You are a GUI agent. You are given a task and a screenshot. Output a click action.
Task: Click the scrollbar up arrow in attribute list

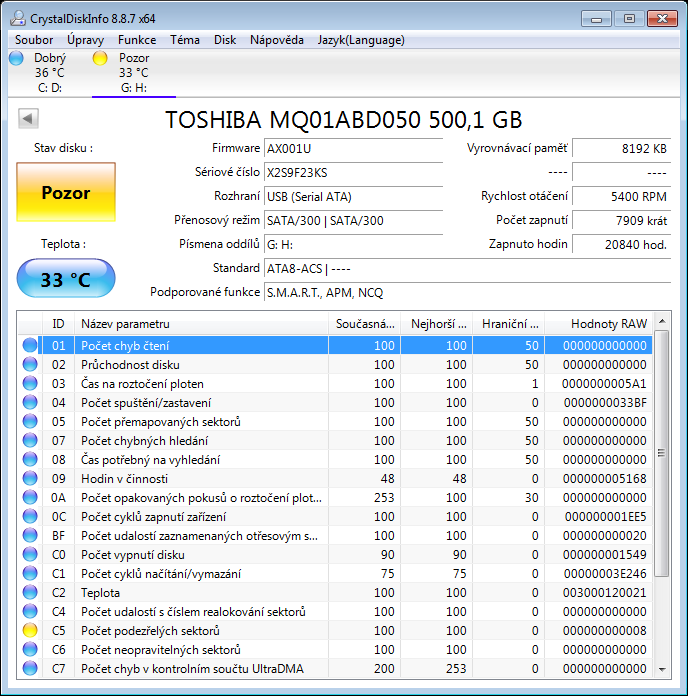(x=661, y=323)
